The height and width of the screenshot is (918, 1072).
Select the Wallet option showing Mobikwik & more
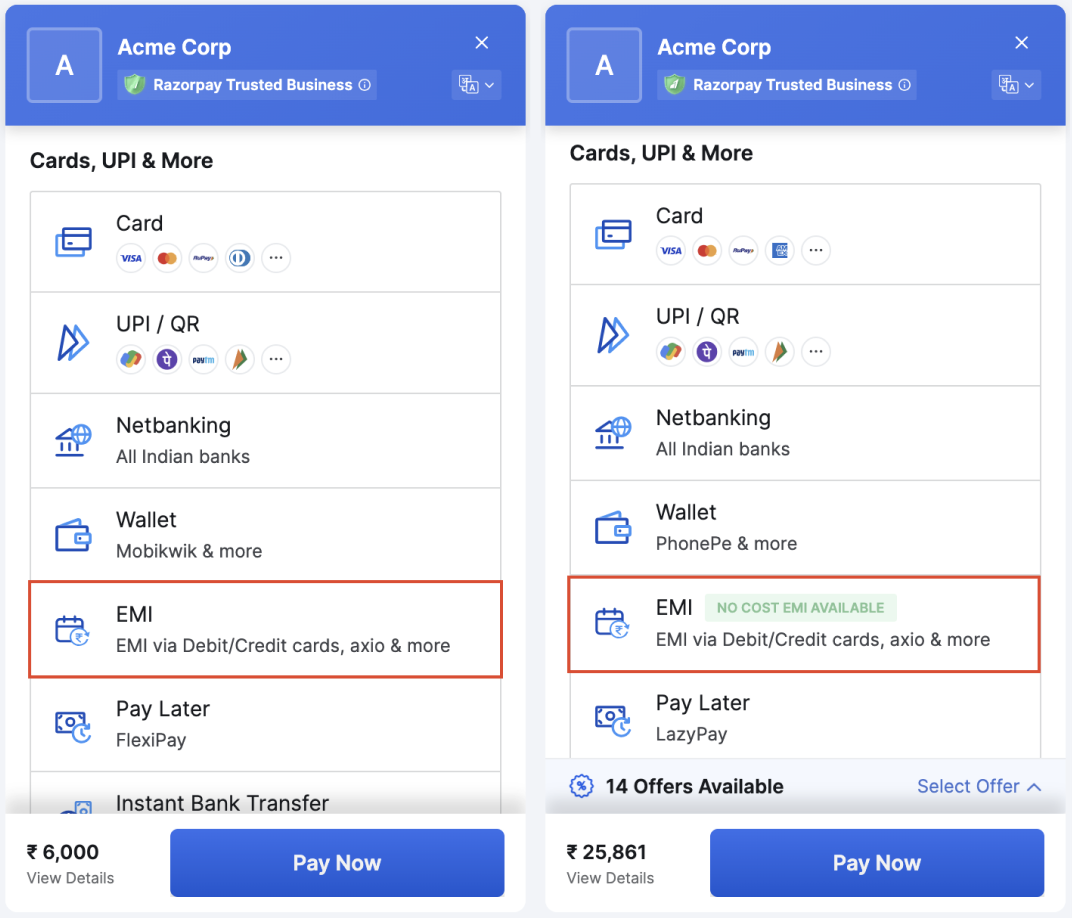click(x=265, y=535)
